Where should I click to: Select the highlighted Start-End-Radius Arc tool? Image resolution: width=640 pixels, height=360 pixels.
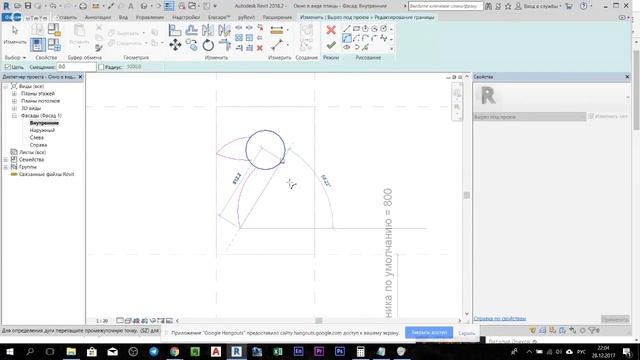click(347, 38)
